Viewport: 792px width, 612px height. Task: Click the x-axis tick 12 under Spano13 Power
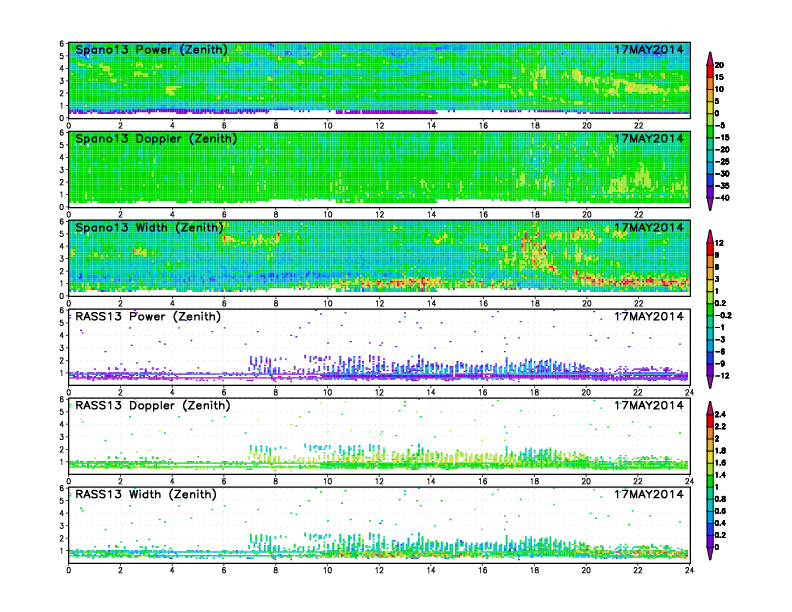379,126
